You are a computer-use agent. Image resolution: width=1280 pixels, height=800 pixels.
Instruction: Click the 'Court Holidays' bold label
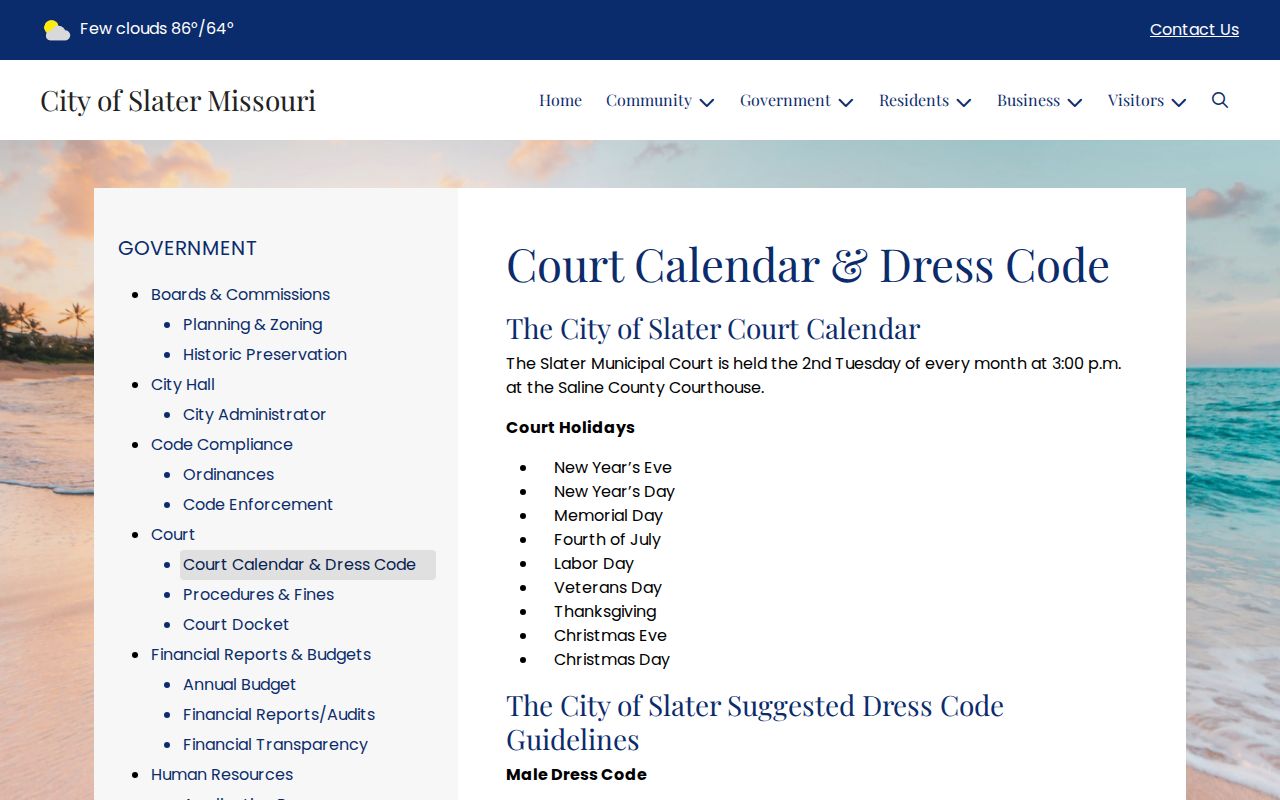[x=570, y=427]
